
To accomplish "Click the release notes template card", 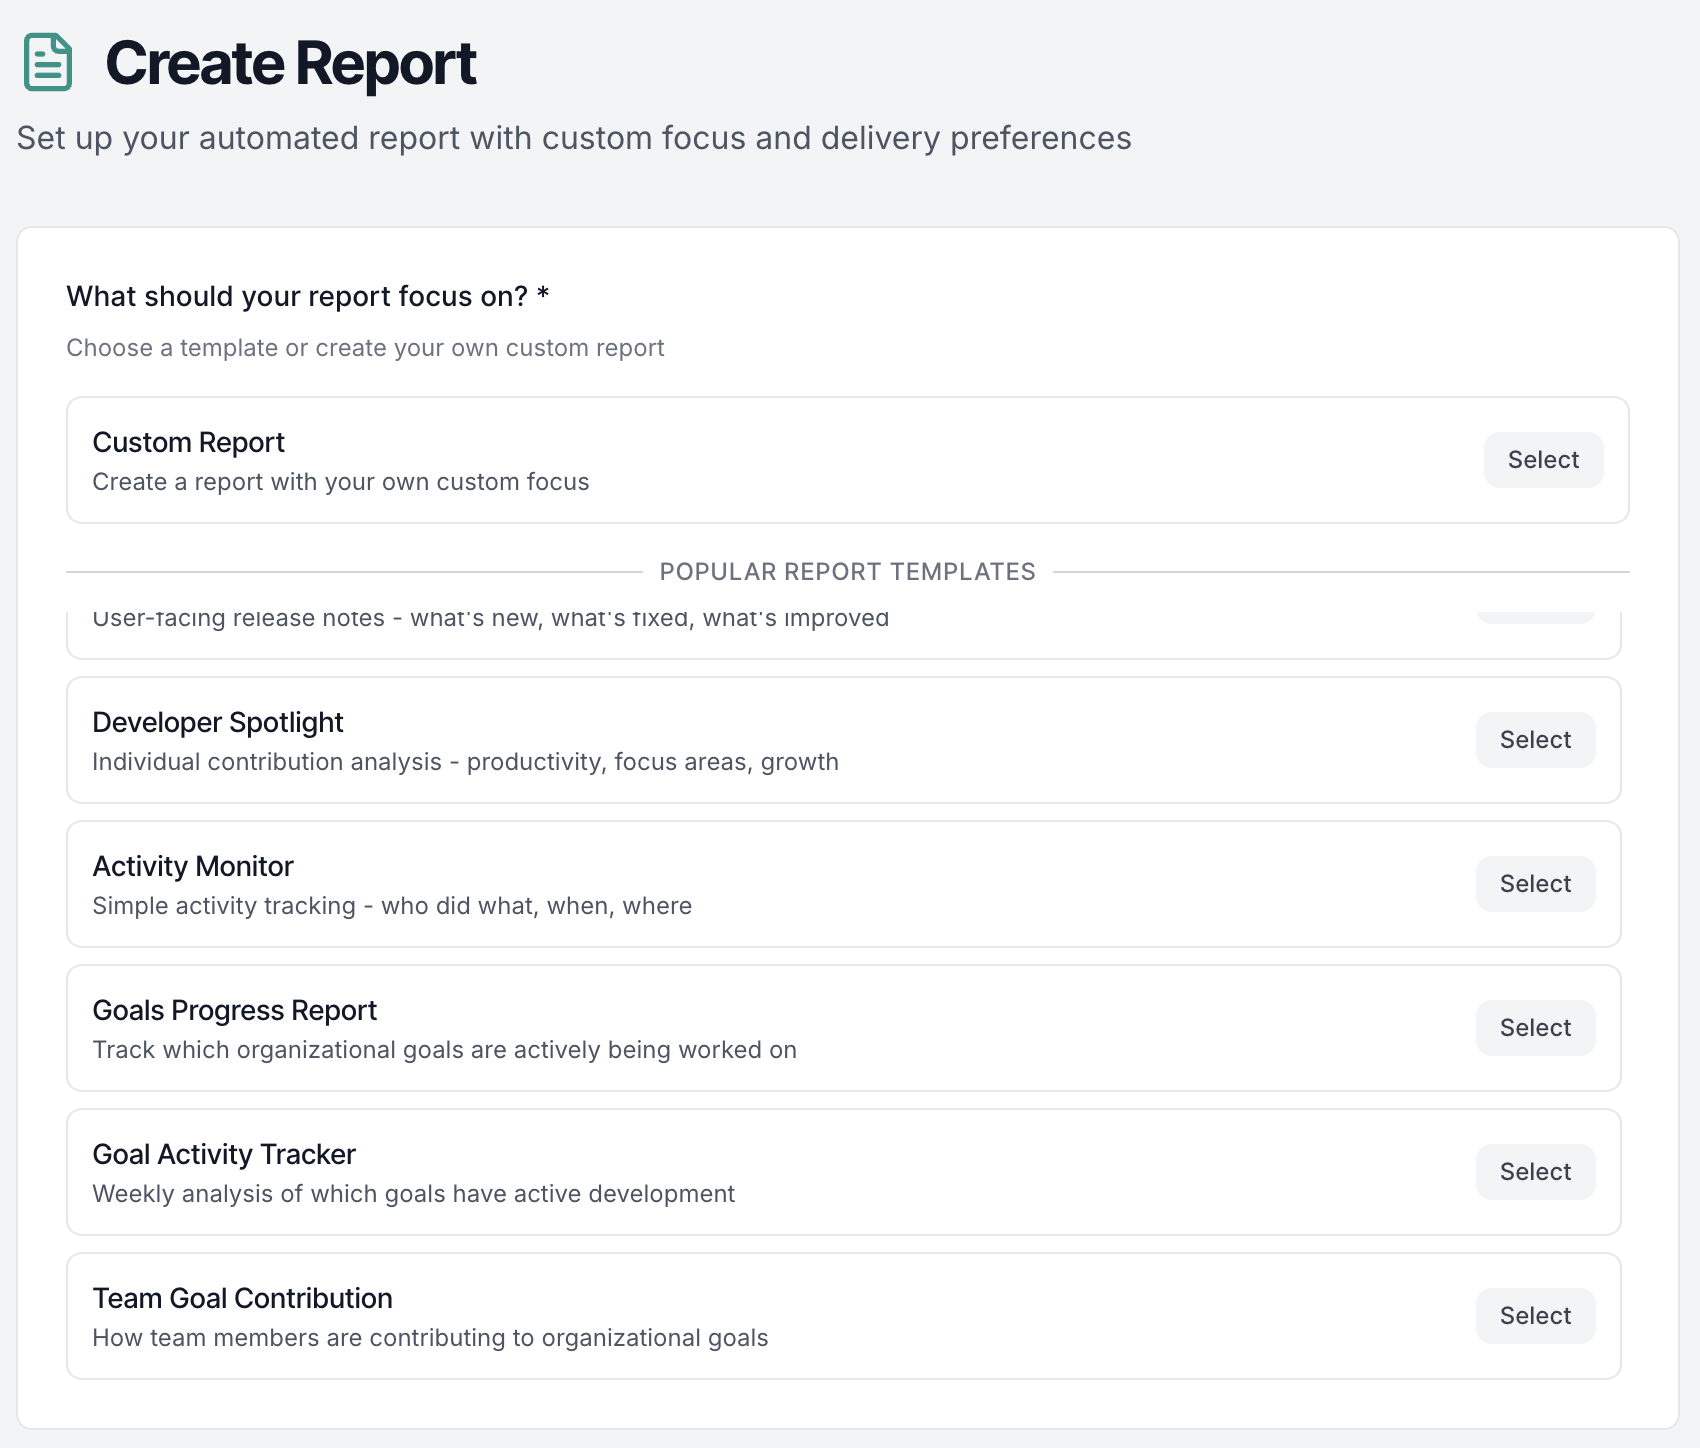I will click(x=700, y=625).
